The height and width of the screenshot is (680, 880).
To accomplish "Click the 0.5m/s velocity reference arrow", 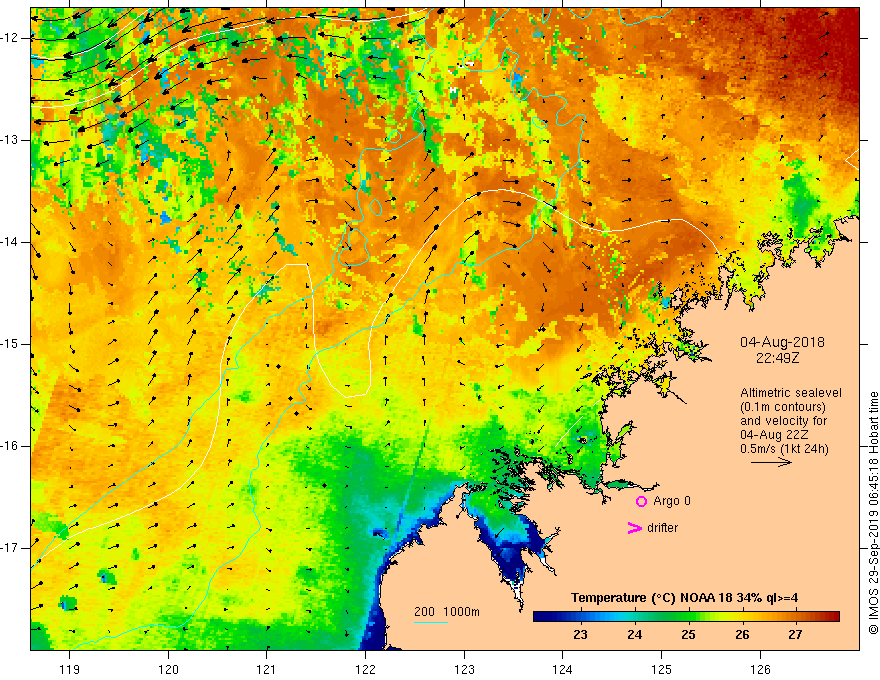I will pyautogui.click(x=772, y=462).
